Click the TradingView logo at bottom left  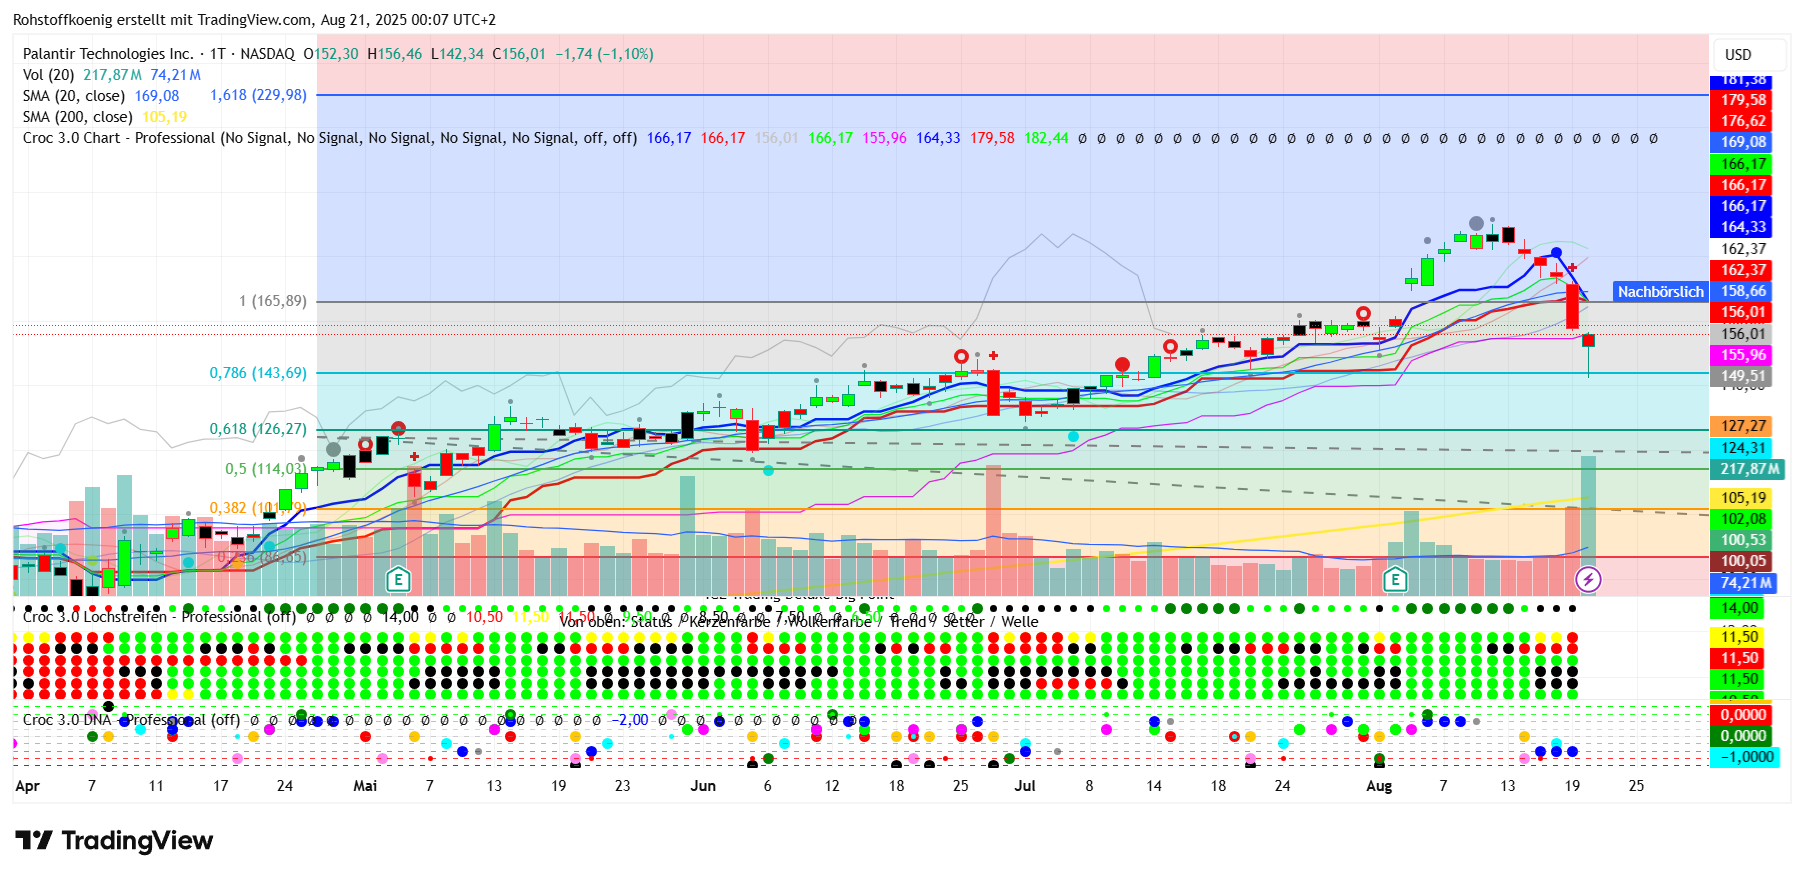point(114,841)
